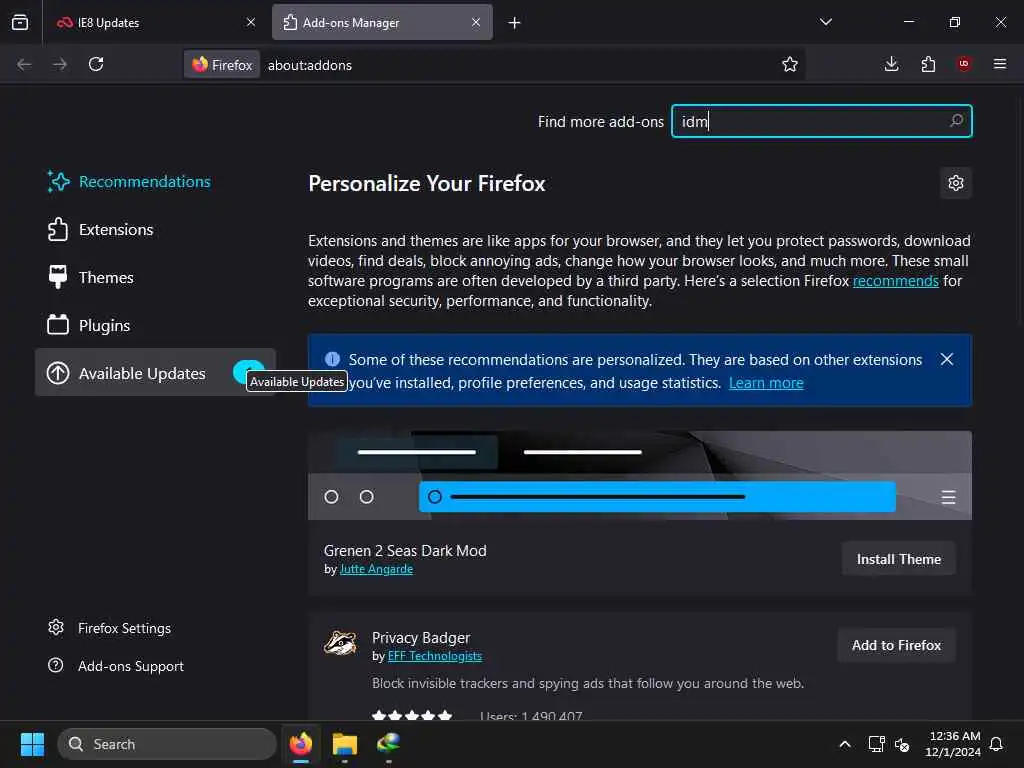Open the tools gear menu for add-ons
Screen dimensions: 1024x768
tap(956, 183)
